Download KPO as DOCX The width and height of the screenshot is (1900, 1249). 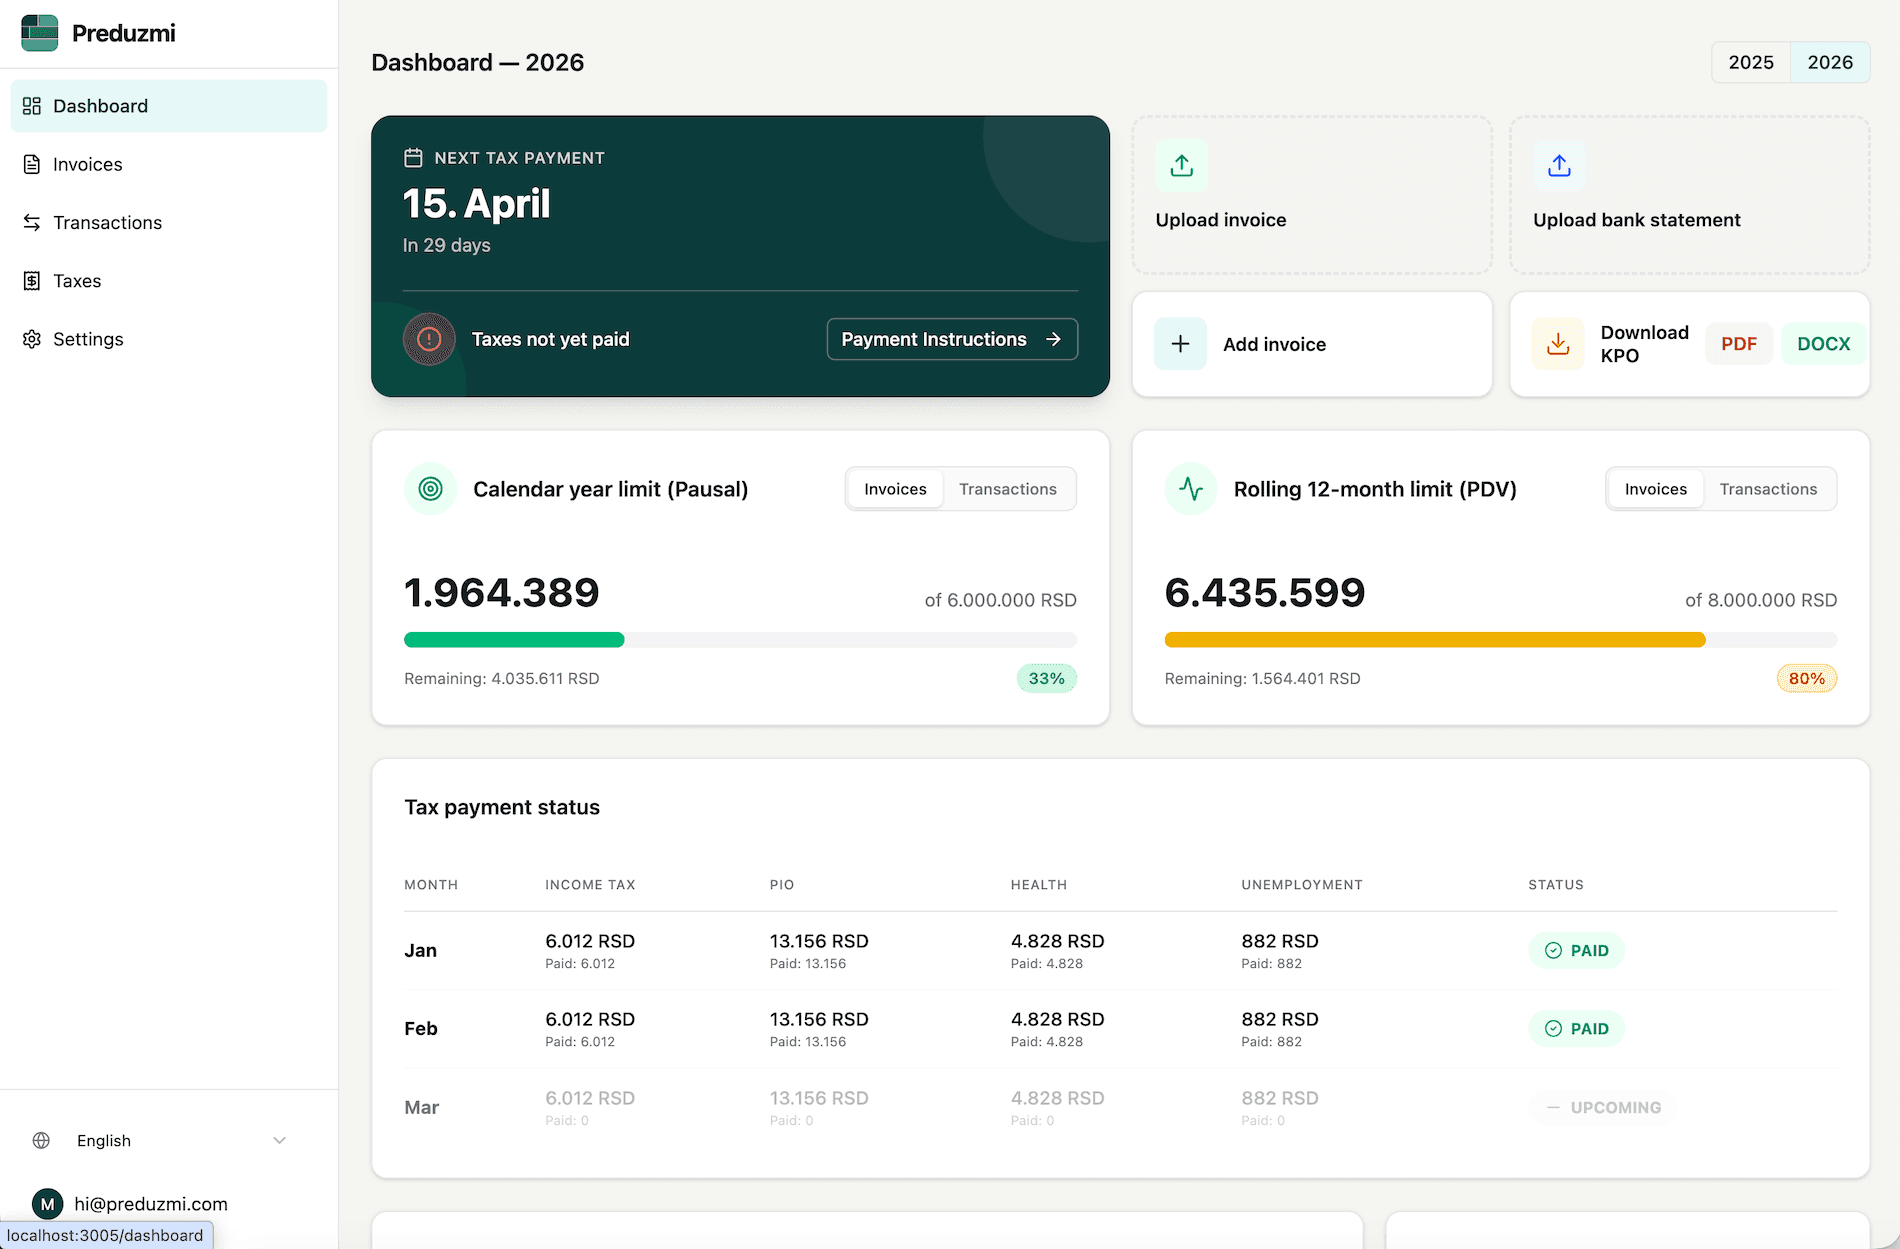pos(1823,343)
